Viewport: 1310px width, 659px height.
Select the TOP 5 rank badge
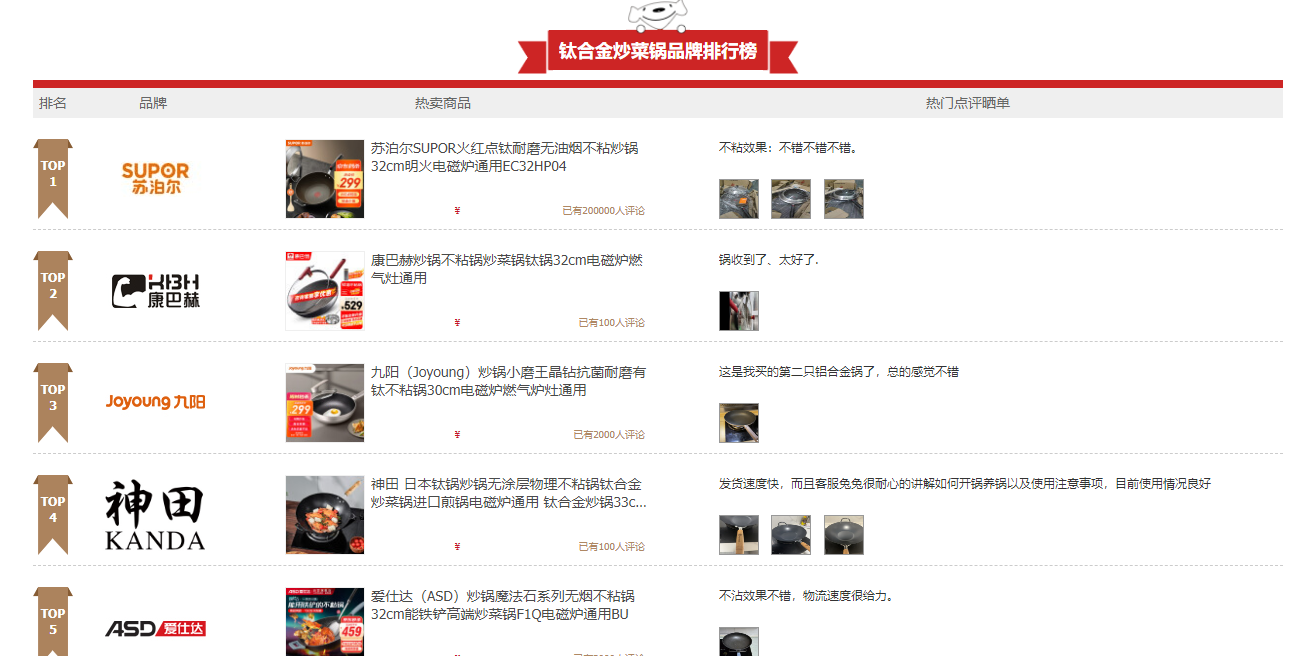point(53,622)
